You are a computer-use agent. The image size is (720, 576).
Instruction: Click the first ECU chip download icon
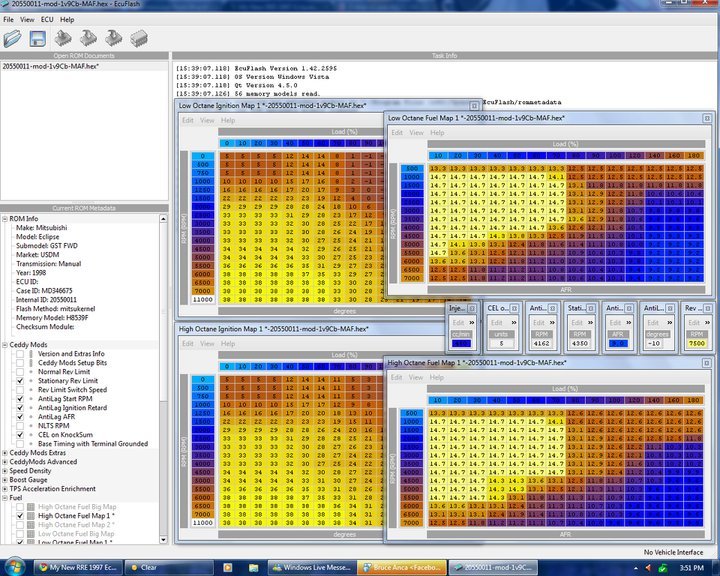[x=64, y=38]
